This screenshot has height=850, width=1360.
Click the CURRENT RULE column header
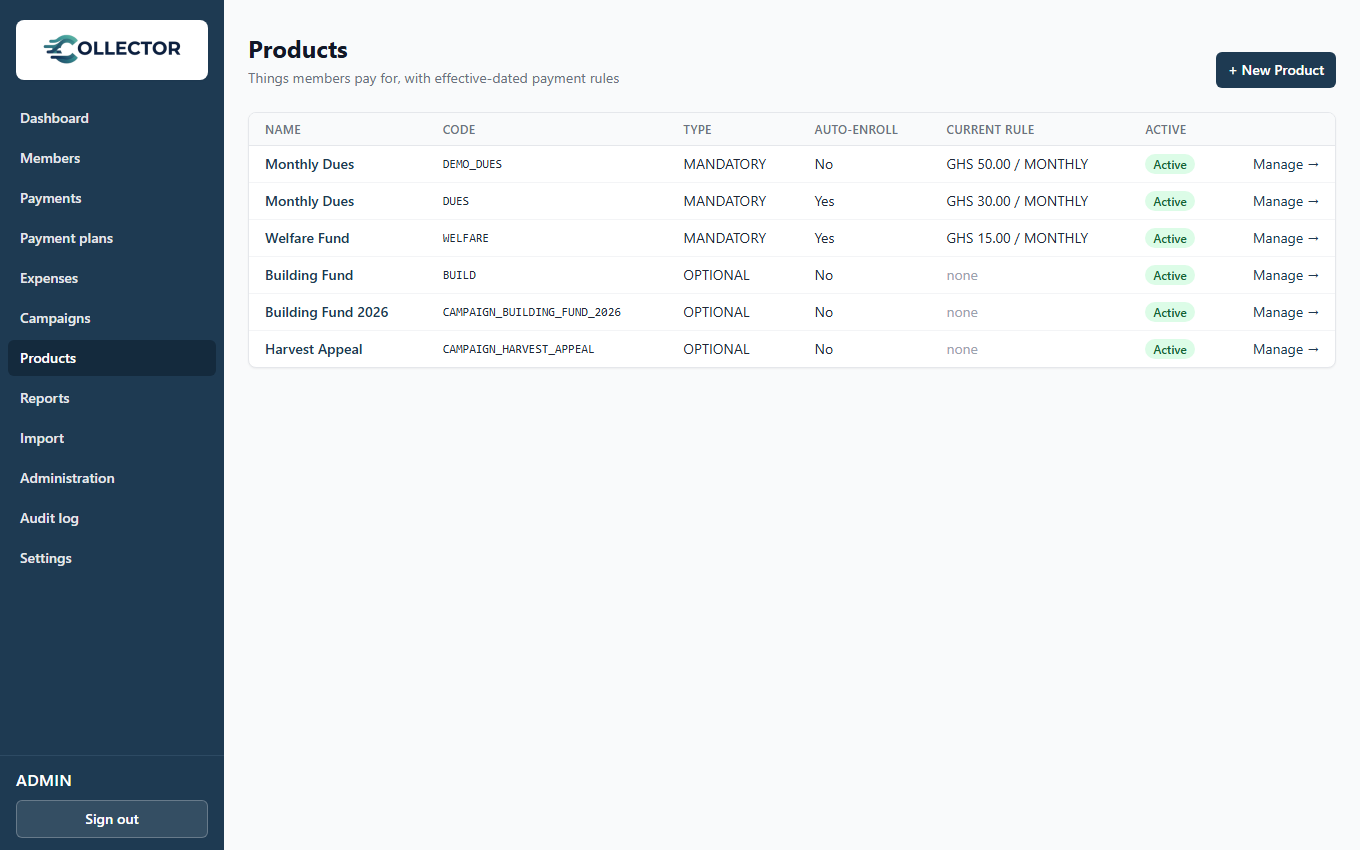990,130
